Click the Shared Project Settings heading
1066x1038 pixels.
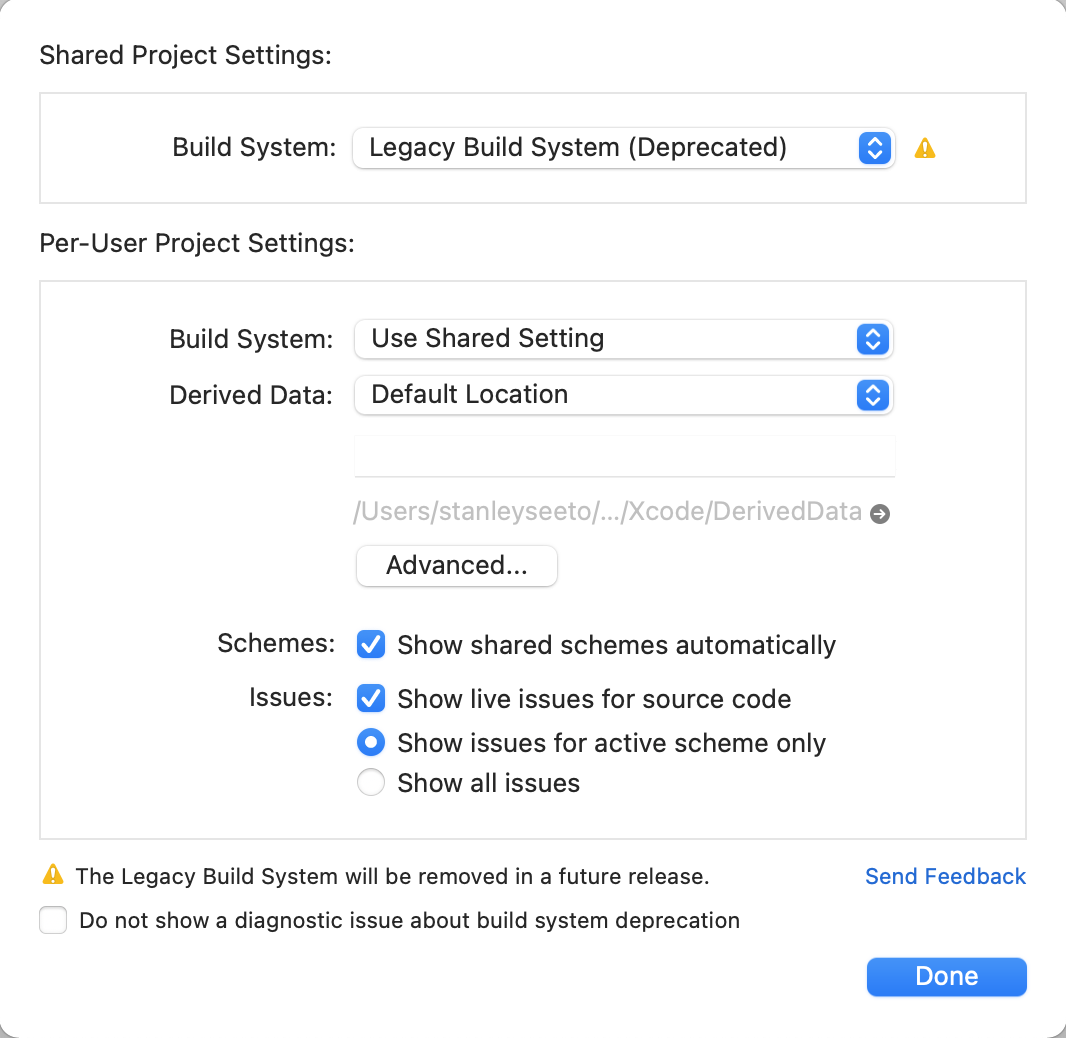(186, 55)
